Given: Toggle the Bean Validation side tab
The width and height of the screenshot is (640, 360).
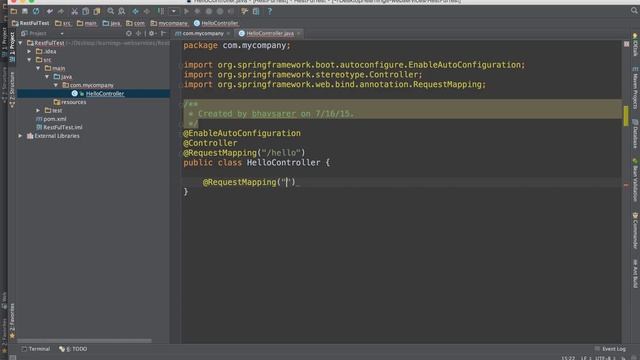Looking at the screenshot, I should (x=635, y=180).
